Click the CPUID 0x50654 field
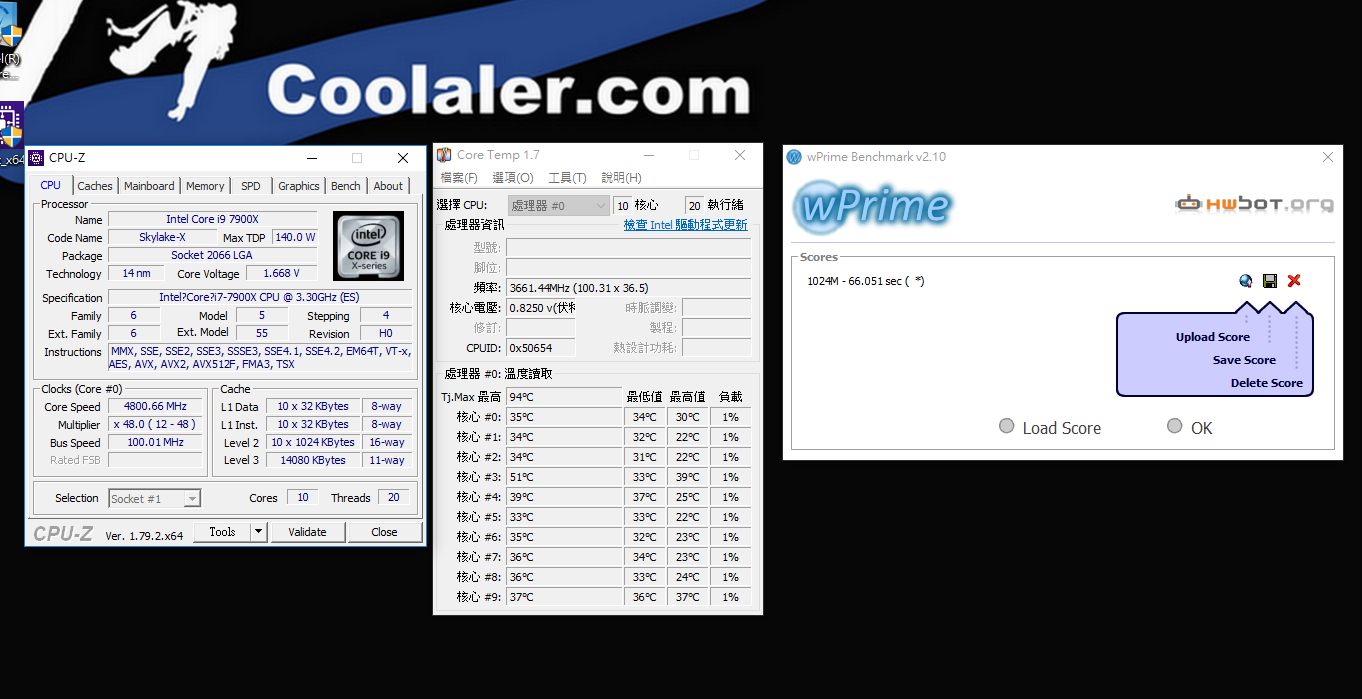Viewport: 1362px width, 699px height. pyautogui.click(x=541, y=348)
